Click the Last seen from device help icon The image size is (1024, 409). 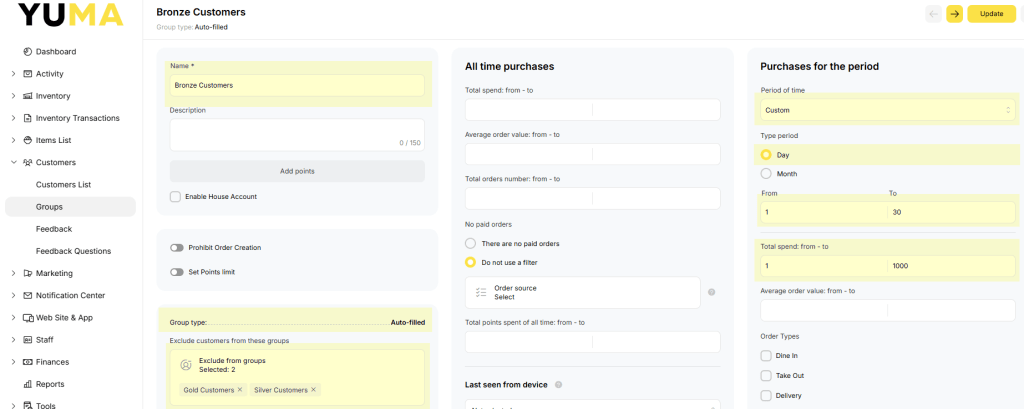tap(558, 385)
